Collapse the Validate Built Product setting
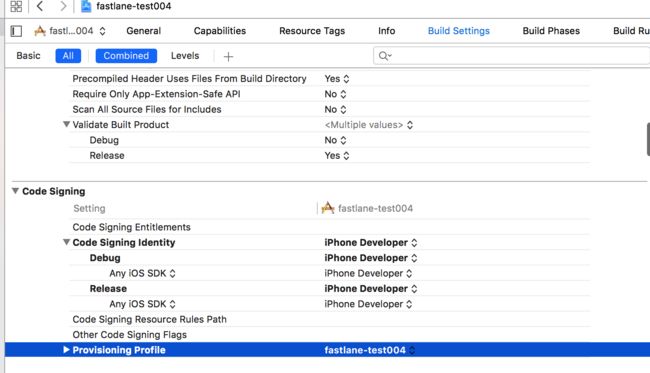The height and width of the screenshot is (373, 650). tap(66, 124)
